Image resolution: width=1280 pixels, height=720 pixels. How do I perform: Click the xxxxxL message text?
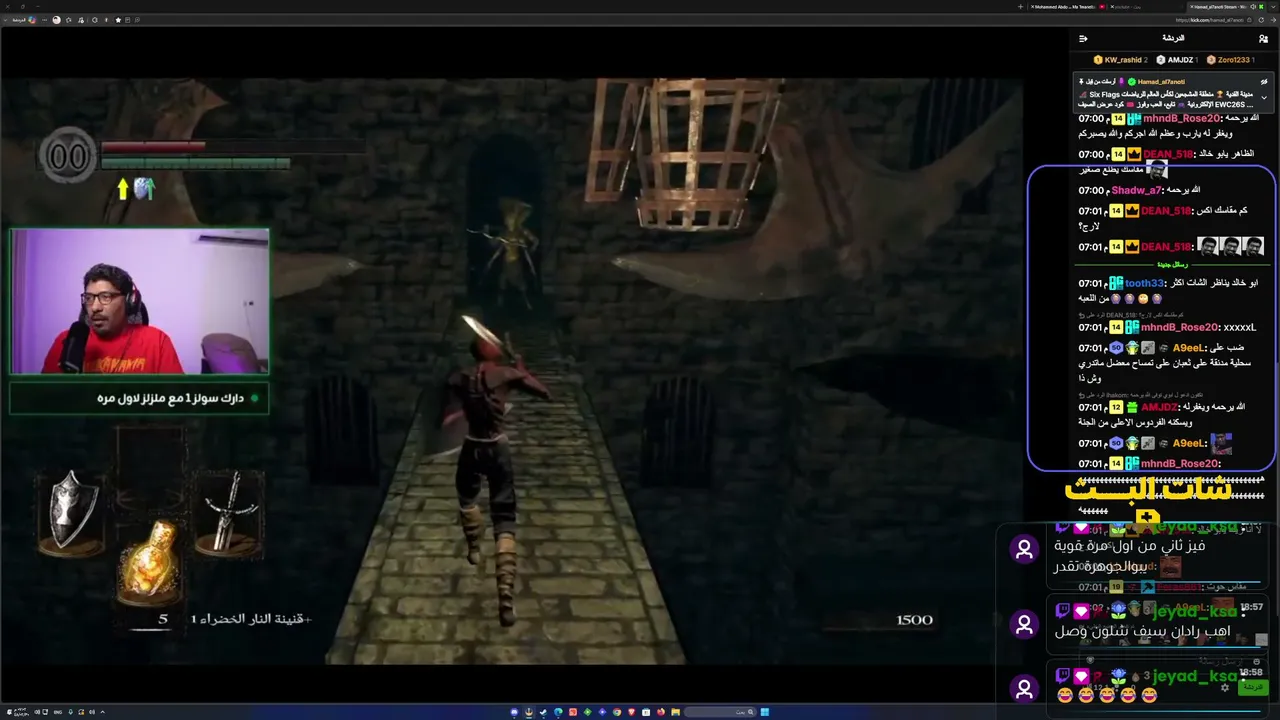point(1240,328)
